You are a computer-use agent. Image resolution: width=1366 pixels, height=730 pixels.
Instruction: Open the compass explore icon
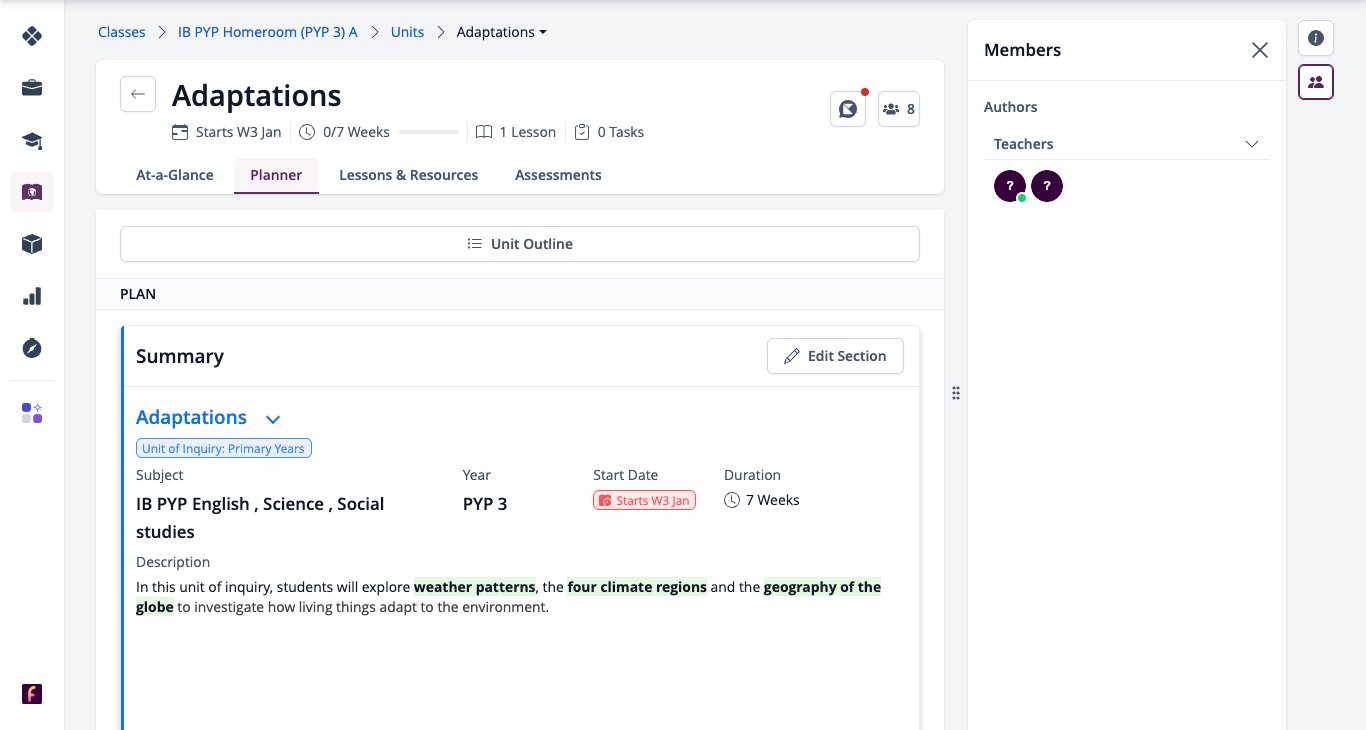32,348
